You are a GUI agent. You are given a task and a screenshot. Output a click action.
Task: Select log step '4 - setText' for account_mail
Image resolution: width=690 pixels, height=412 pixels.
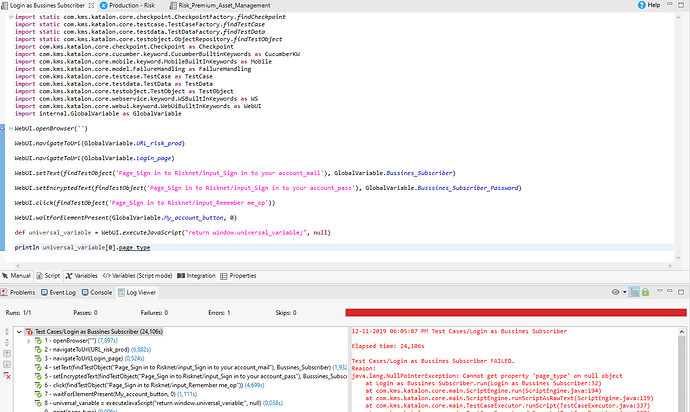(x=195, y=367)
